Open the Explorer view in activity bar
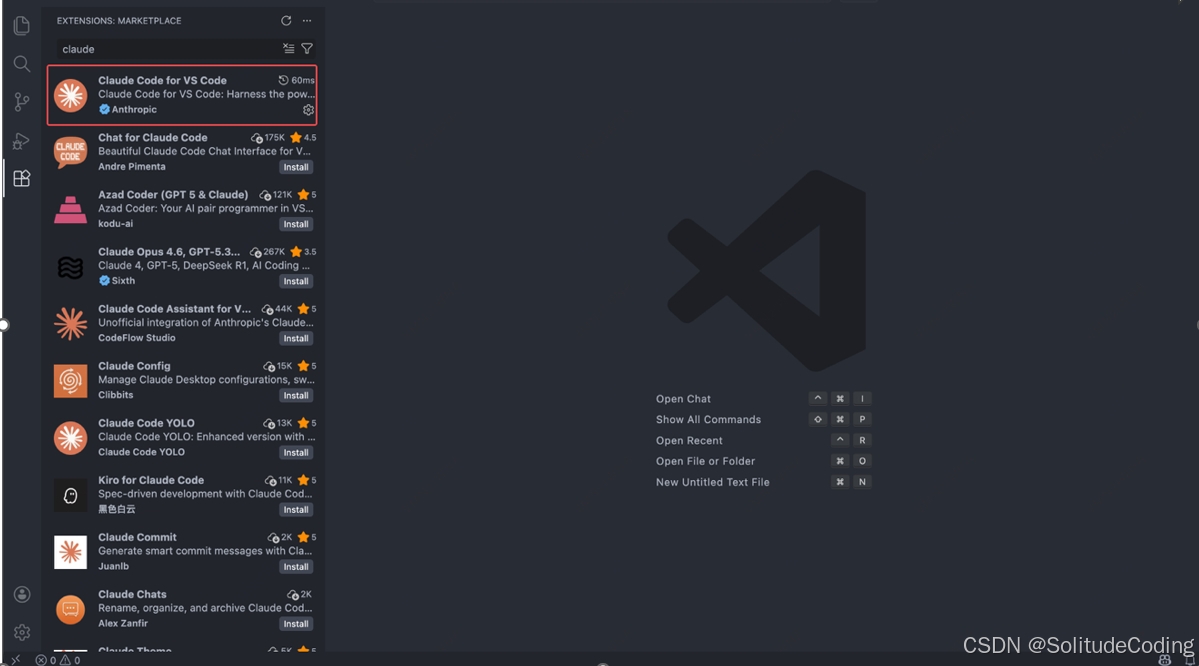This screenshot has width=1199, height=666. pyautogui.click(x=21, y=26)
